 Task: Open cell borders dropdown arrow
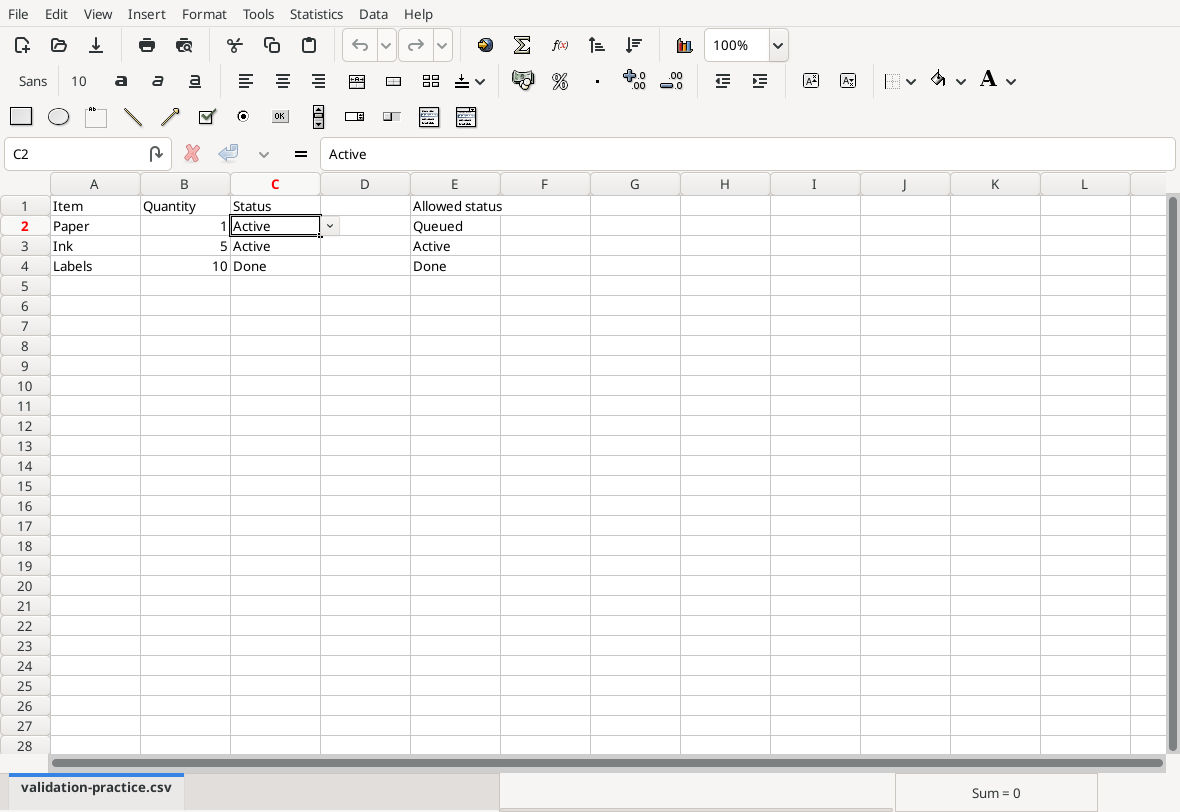tap(911, 81)
